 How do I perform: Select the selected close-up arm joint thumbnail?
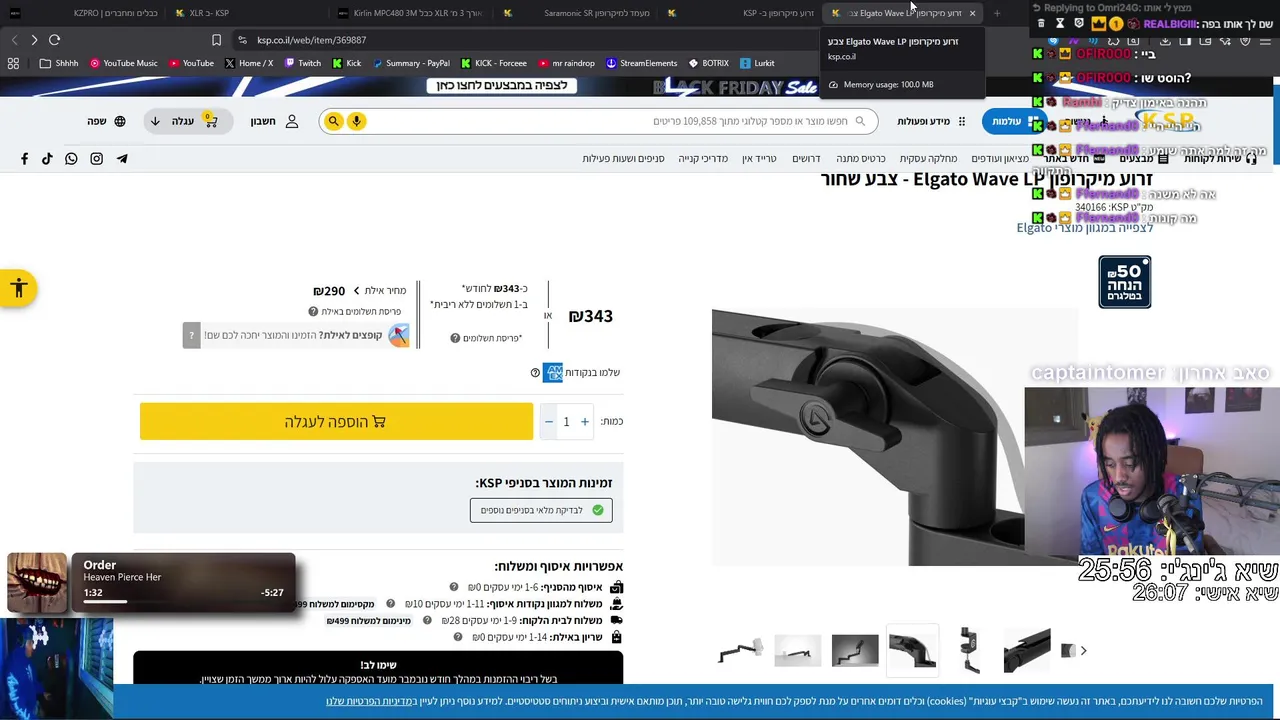[x=913, y=650]
